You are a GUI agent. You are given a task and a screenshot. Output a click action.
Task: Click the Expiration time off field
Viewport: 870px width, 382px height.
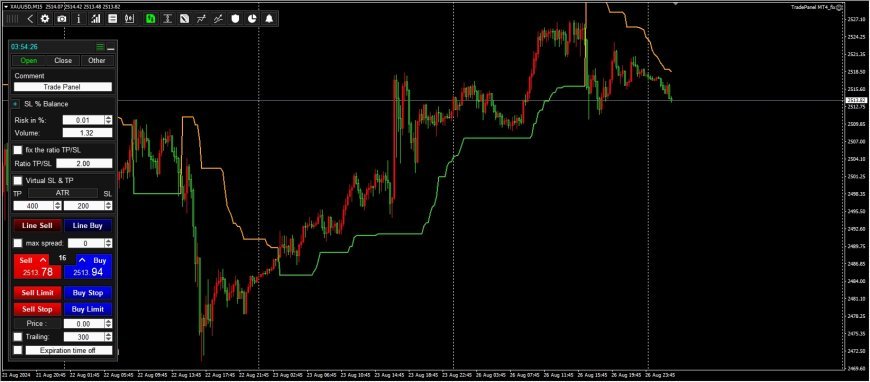[x=68, y=351]
